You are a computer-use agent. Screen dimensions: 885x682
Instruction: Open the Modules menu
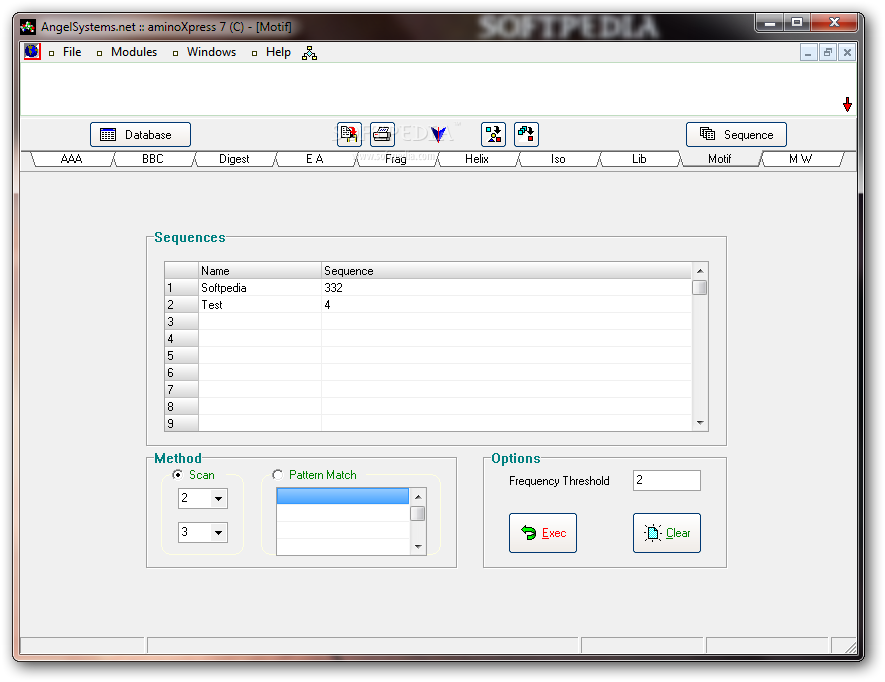tap(134, 52)
